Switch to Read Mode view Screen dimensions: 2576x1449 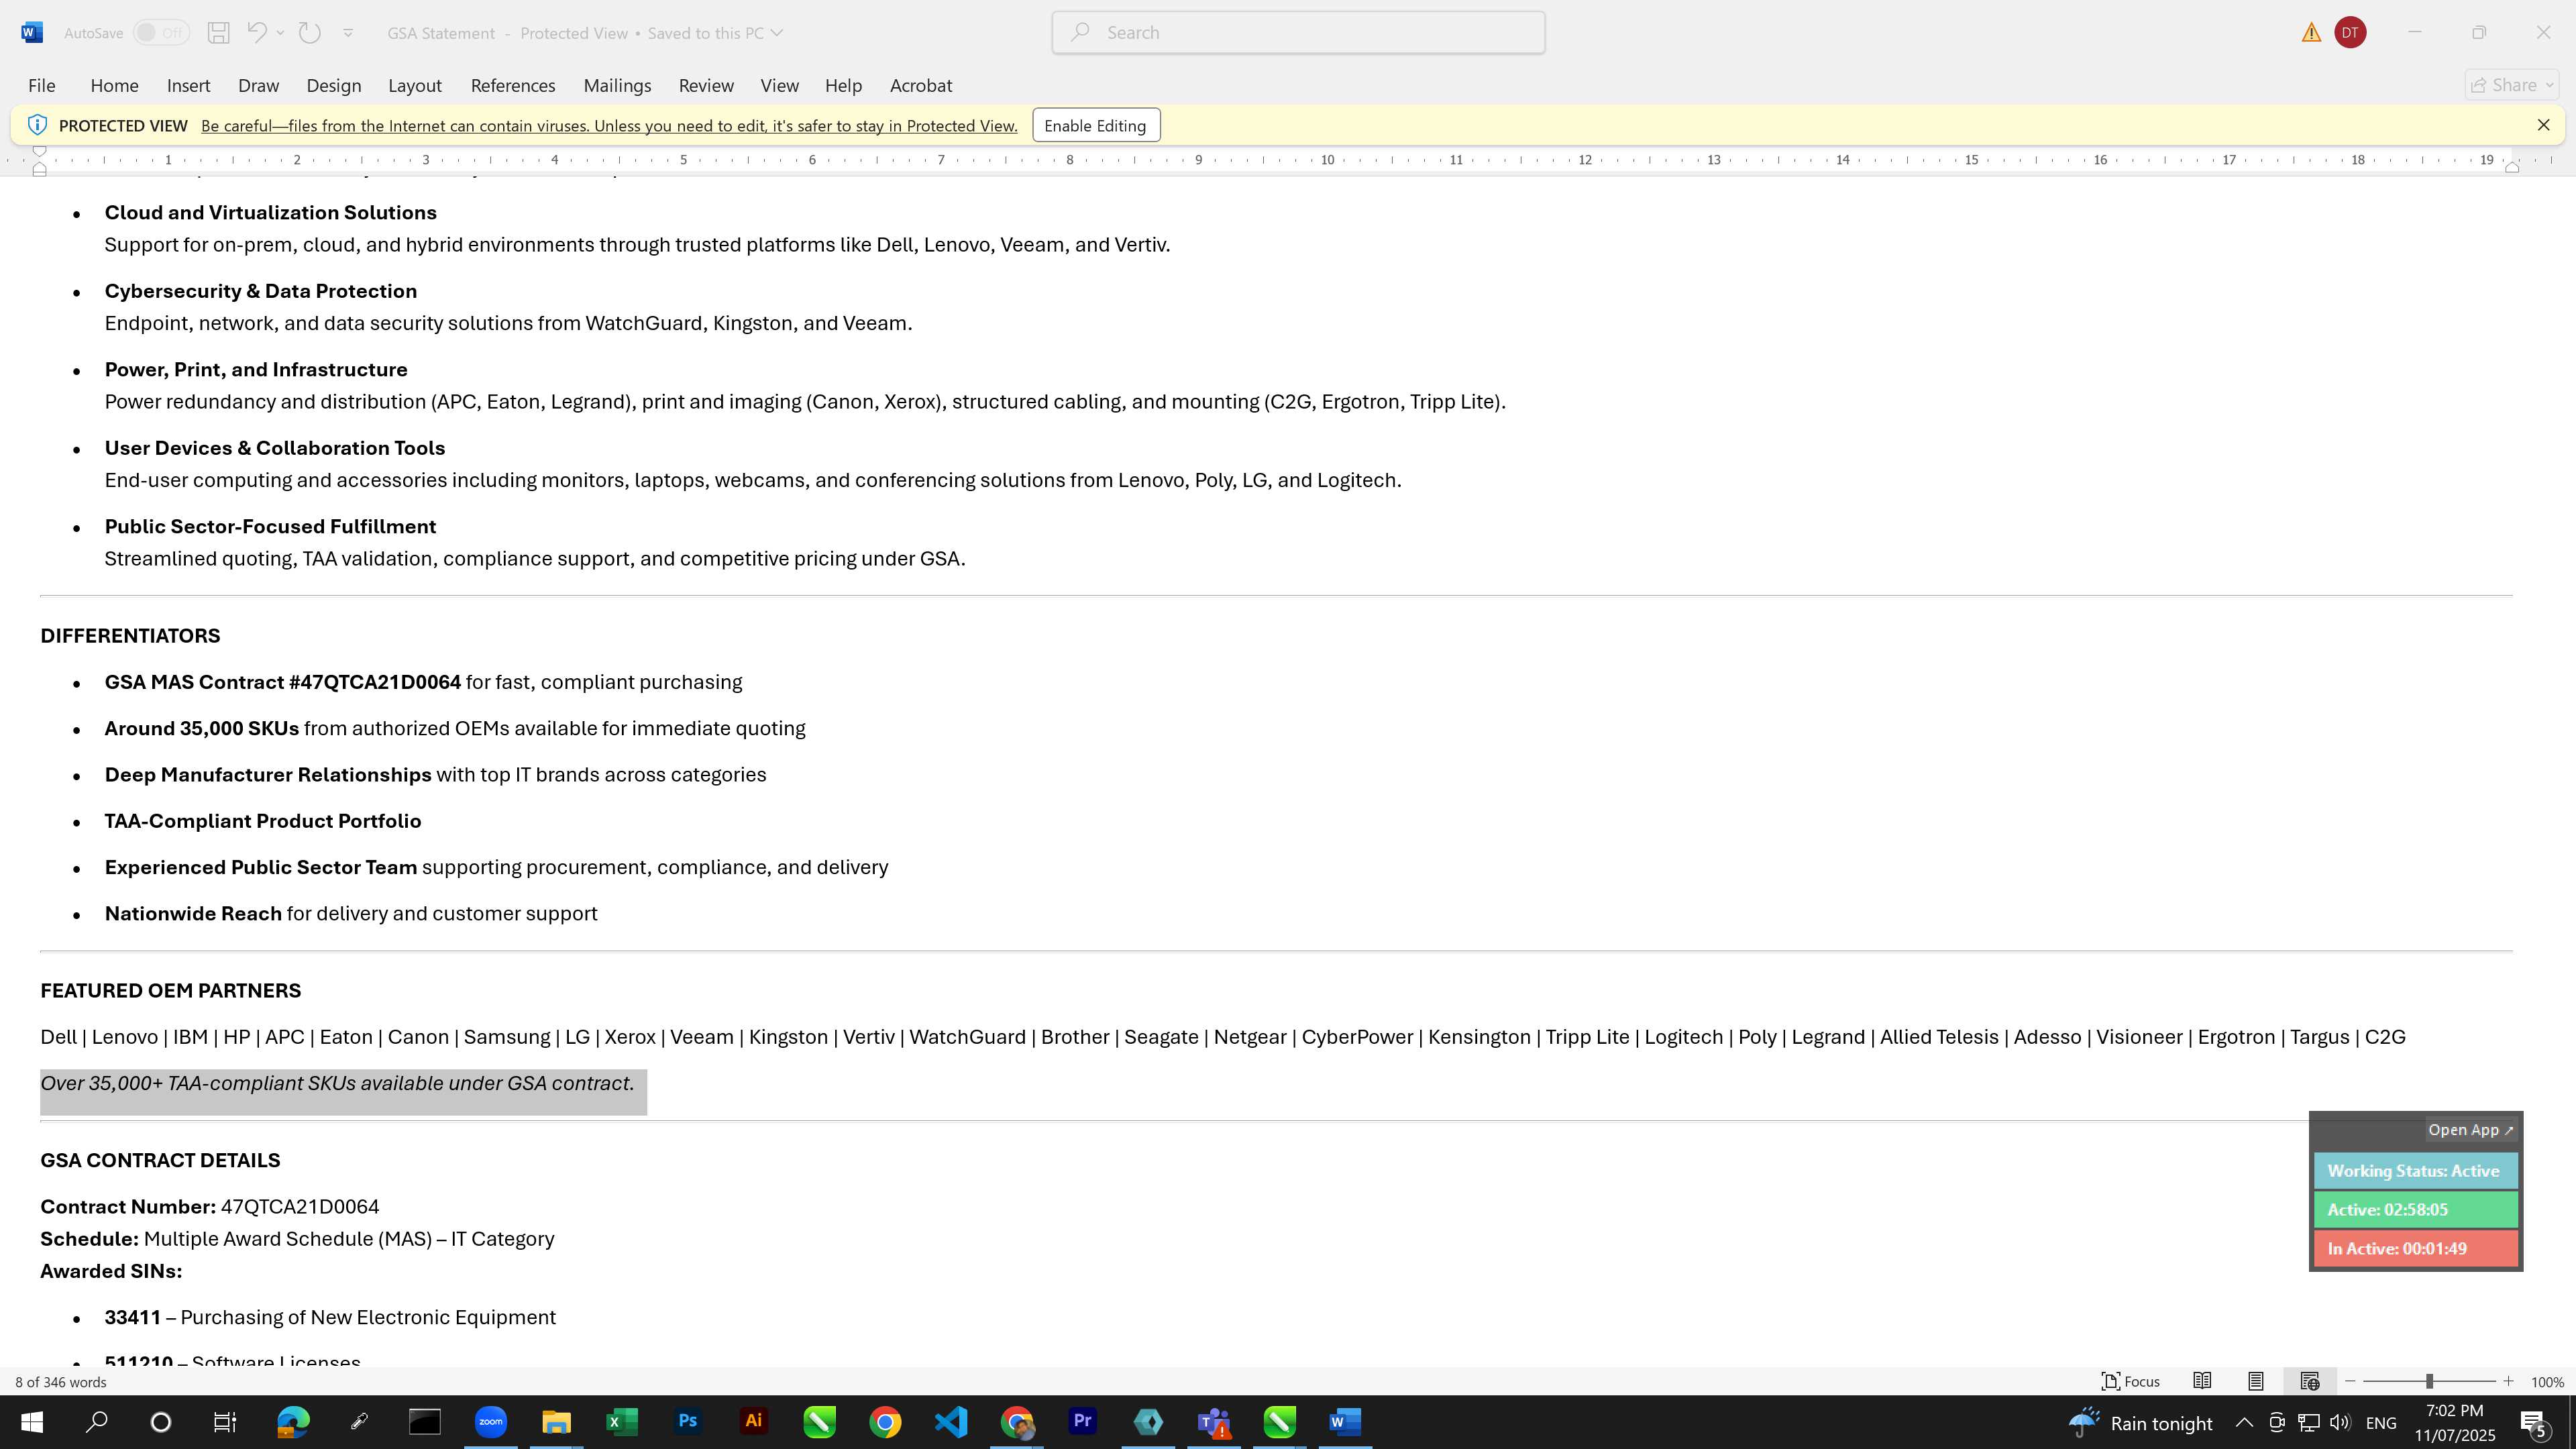click(2202, 1381)
